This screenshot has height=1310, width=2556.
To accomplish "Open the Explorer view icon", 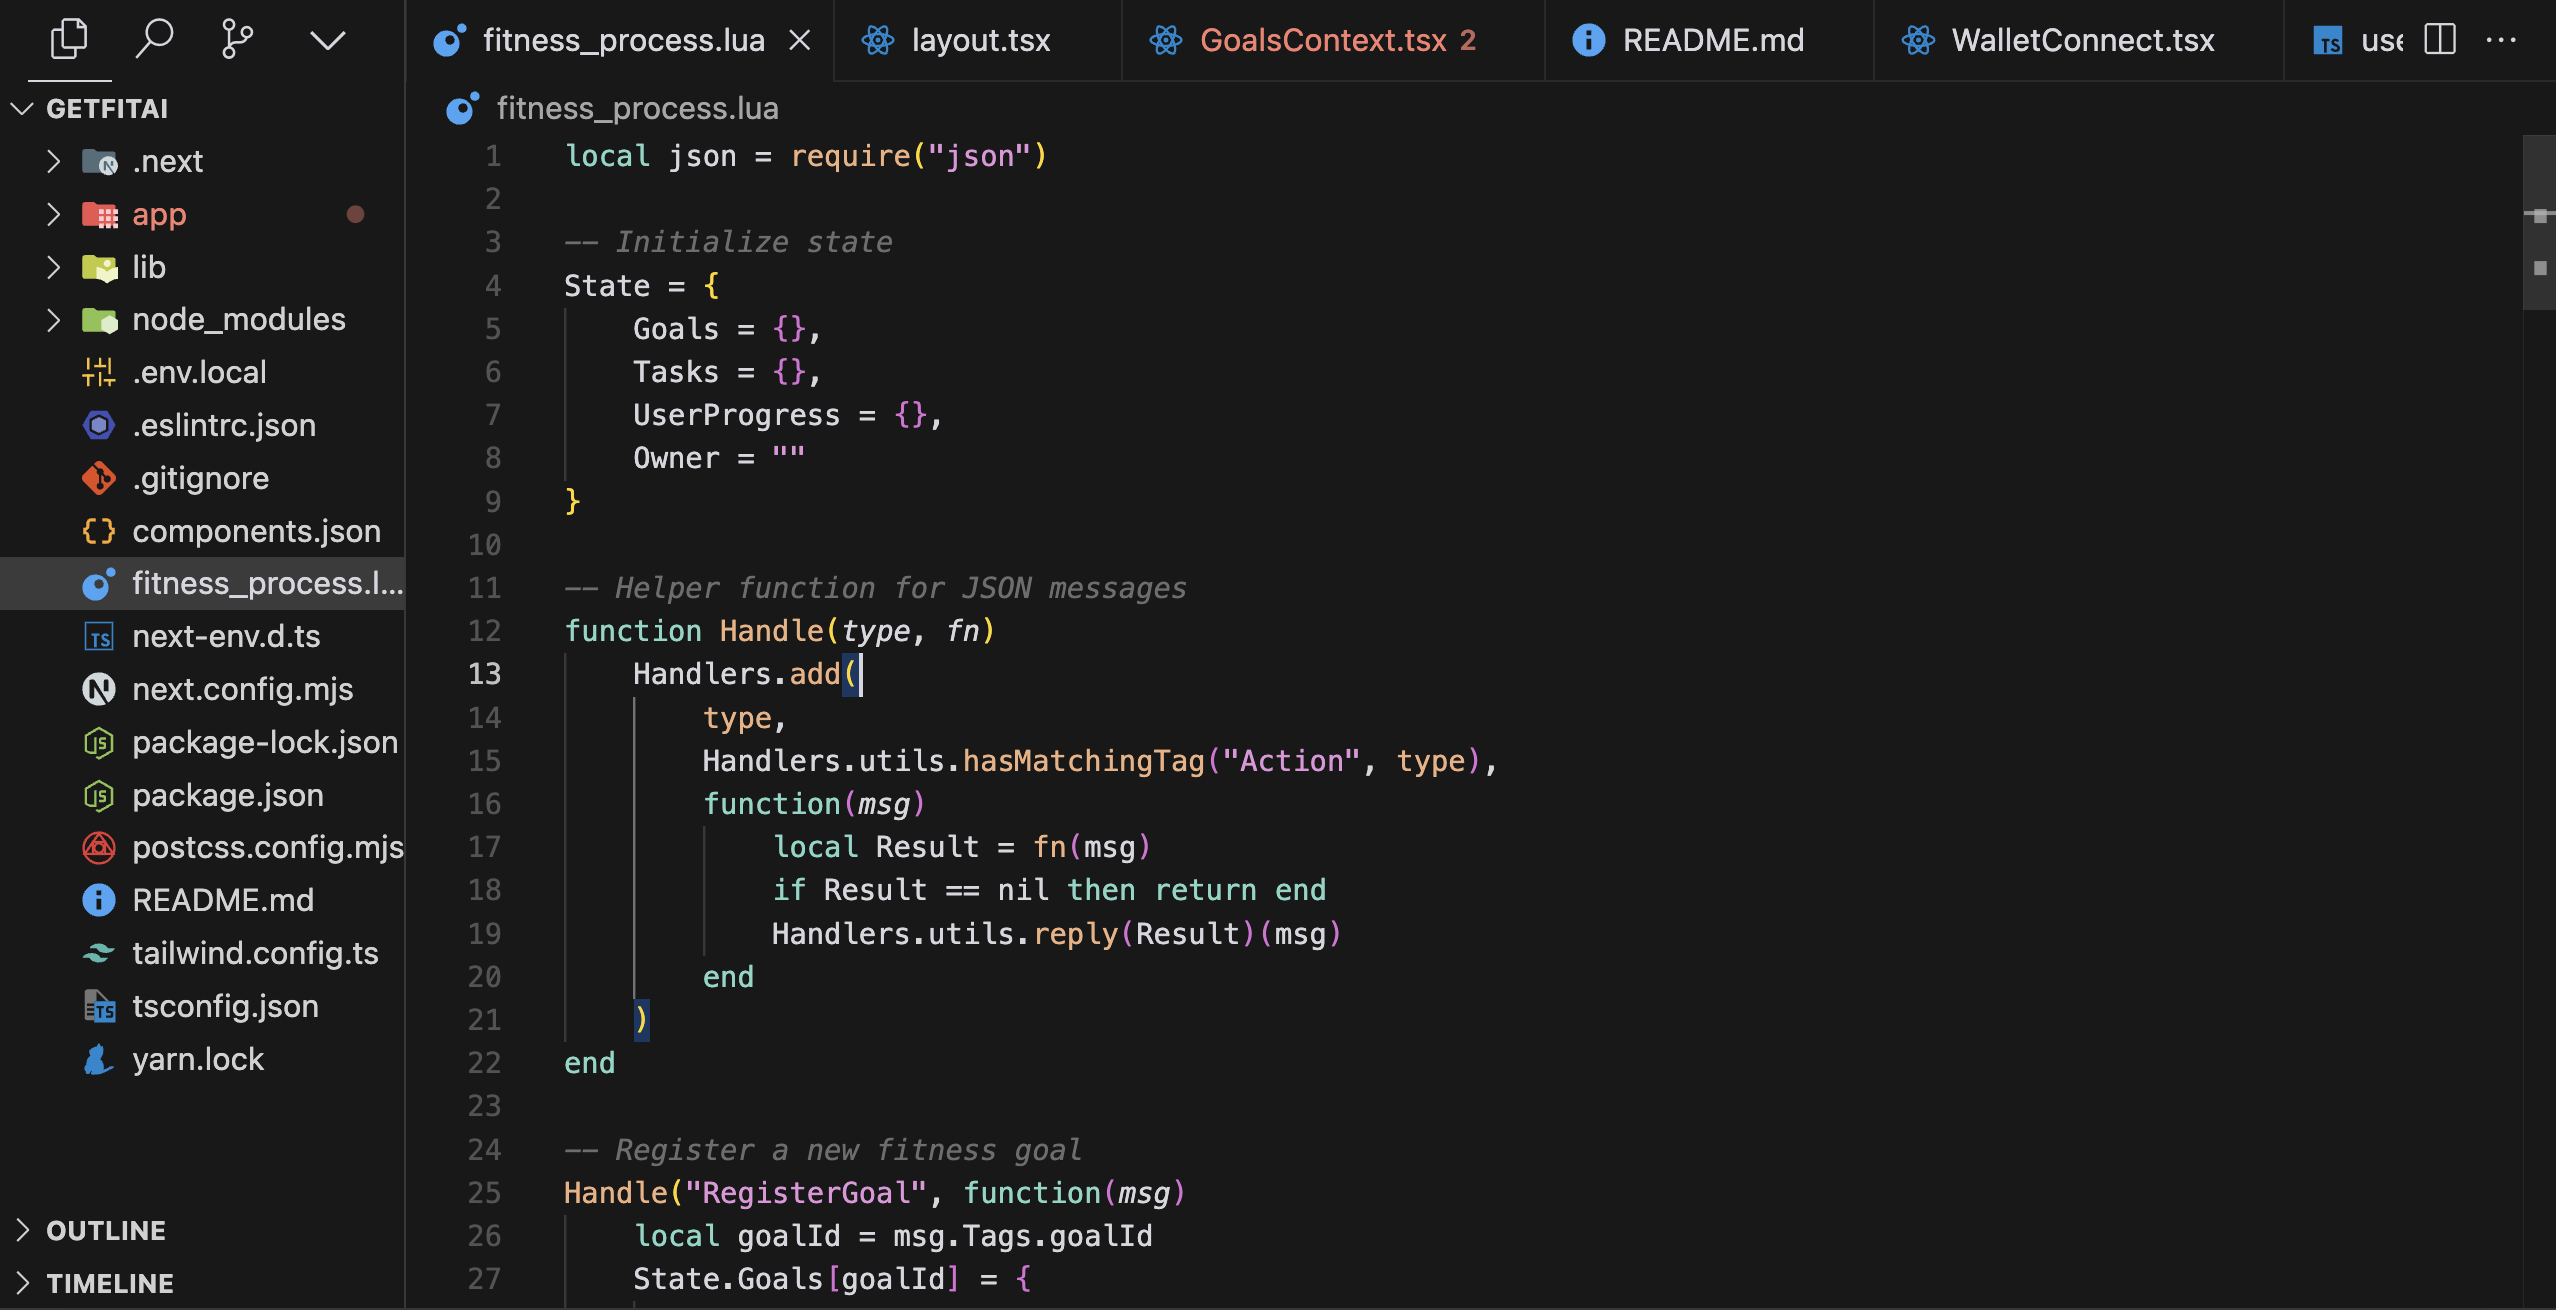I will [x=69, y=40].
